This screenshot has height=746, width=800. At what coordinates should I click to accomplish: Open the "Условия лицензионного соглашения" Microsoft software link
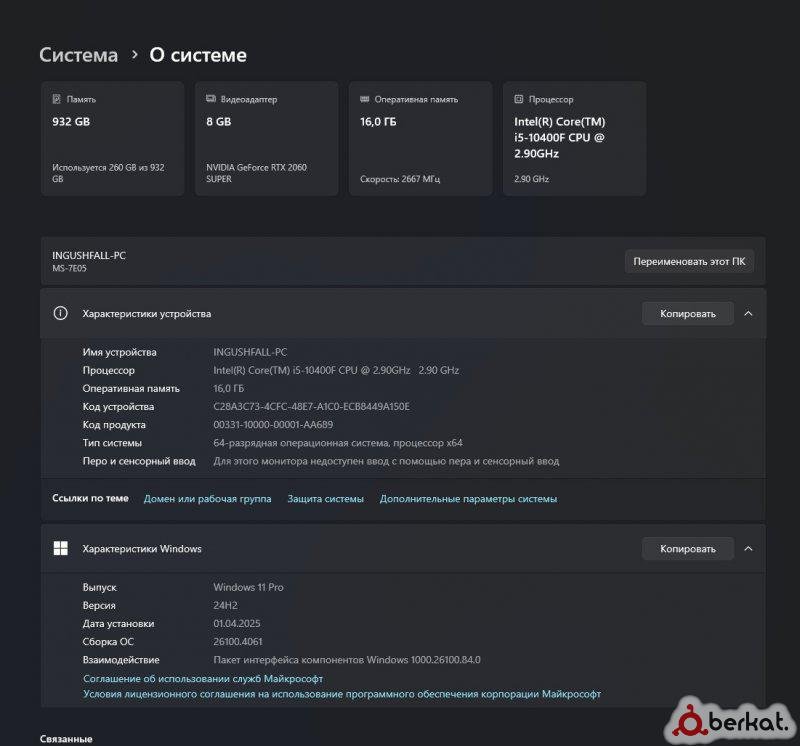pos(342,694)
